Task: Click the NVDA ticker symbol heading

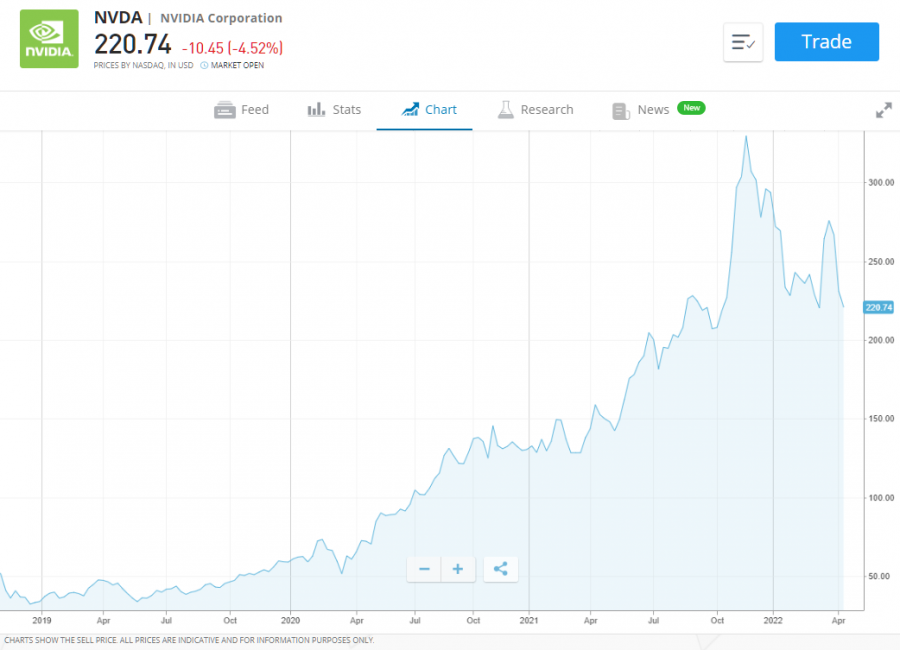Action: 118,18
